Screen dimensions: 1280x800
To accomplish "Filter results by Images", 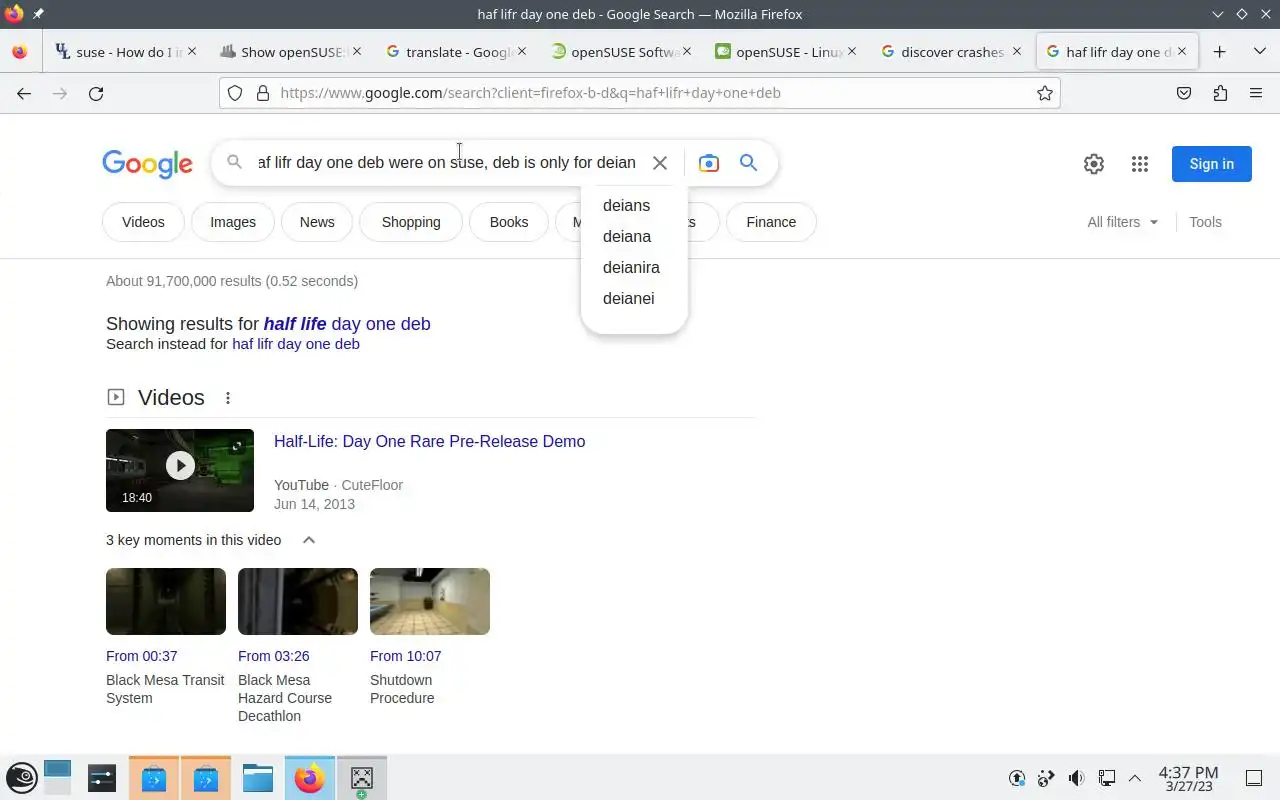I will [233, 222].
